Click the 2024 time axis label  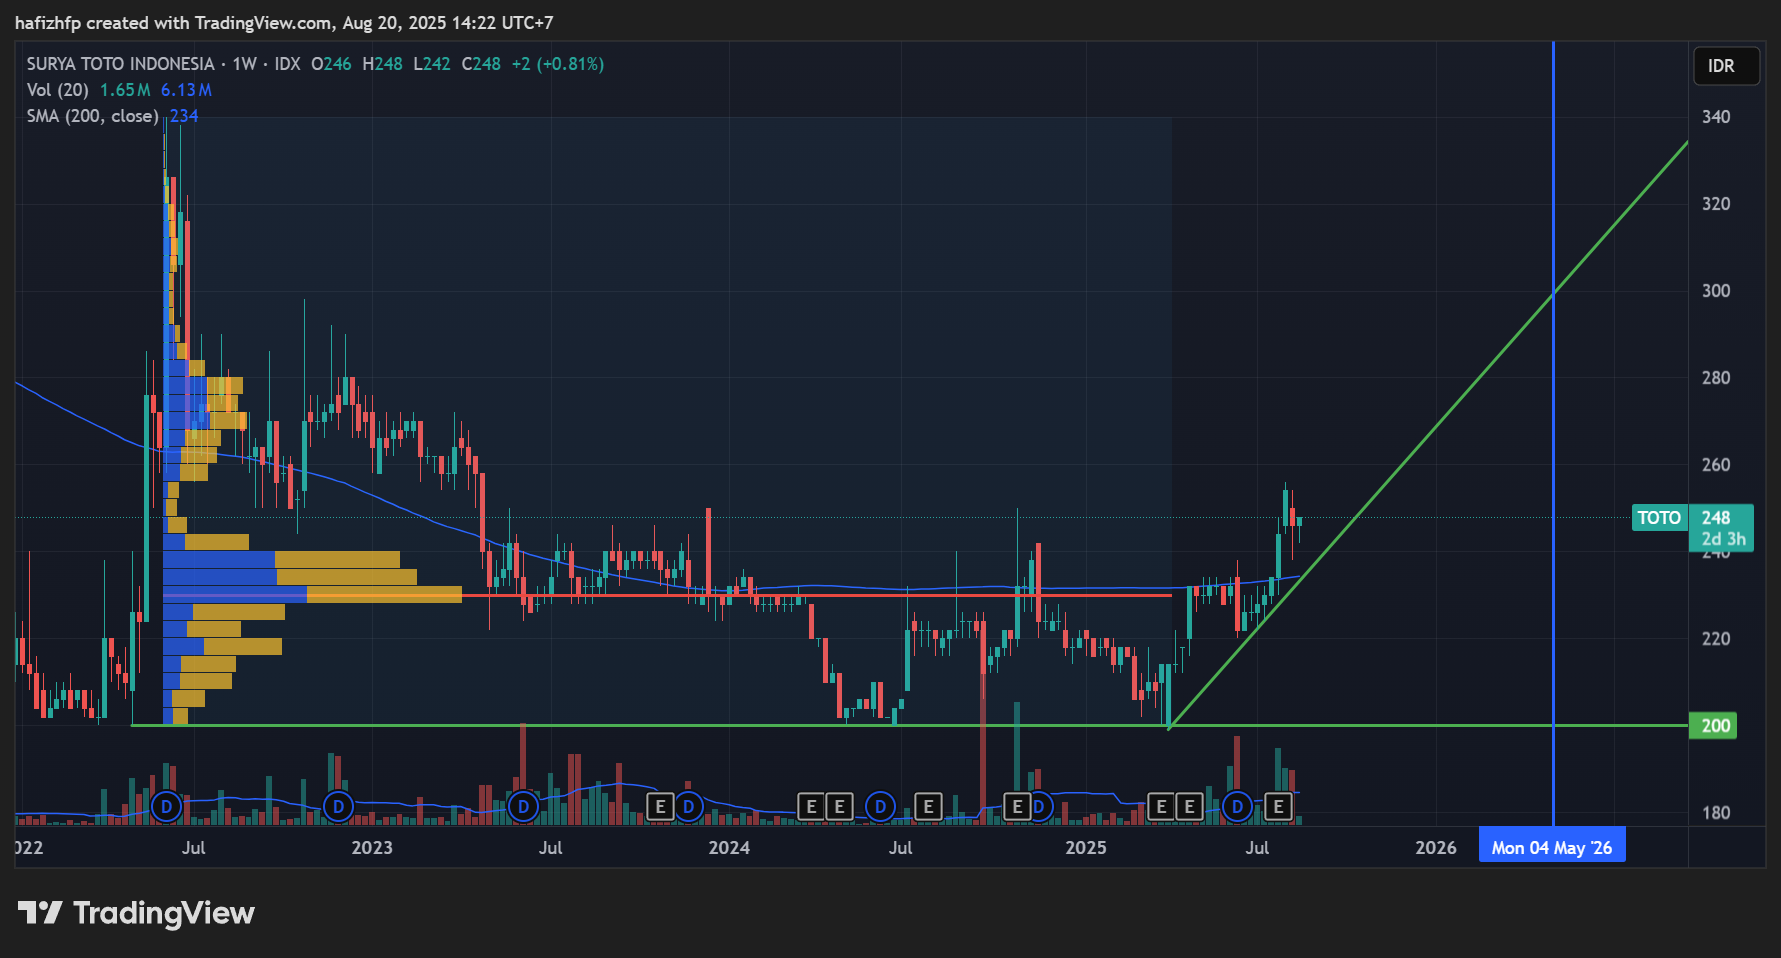729,848
